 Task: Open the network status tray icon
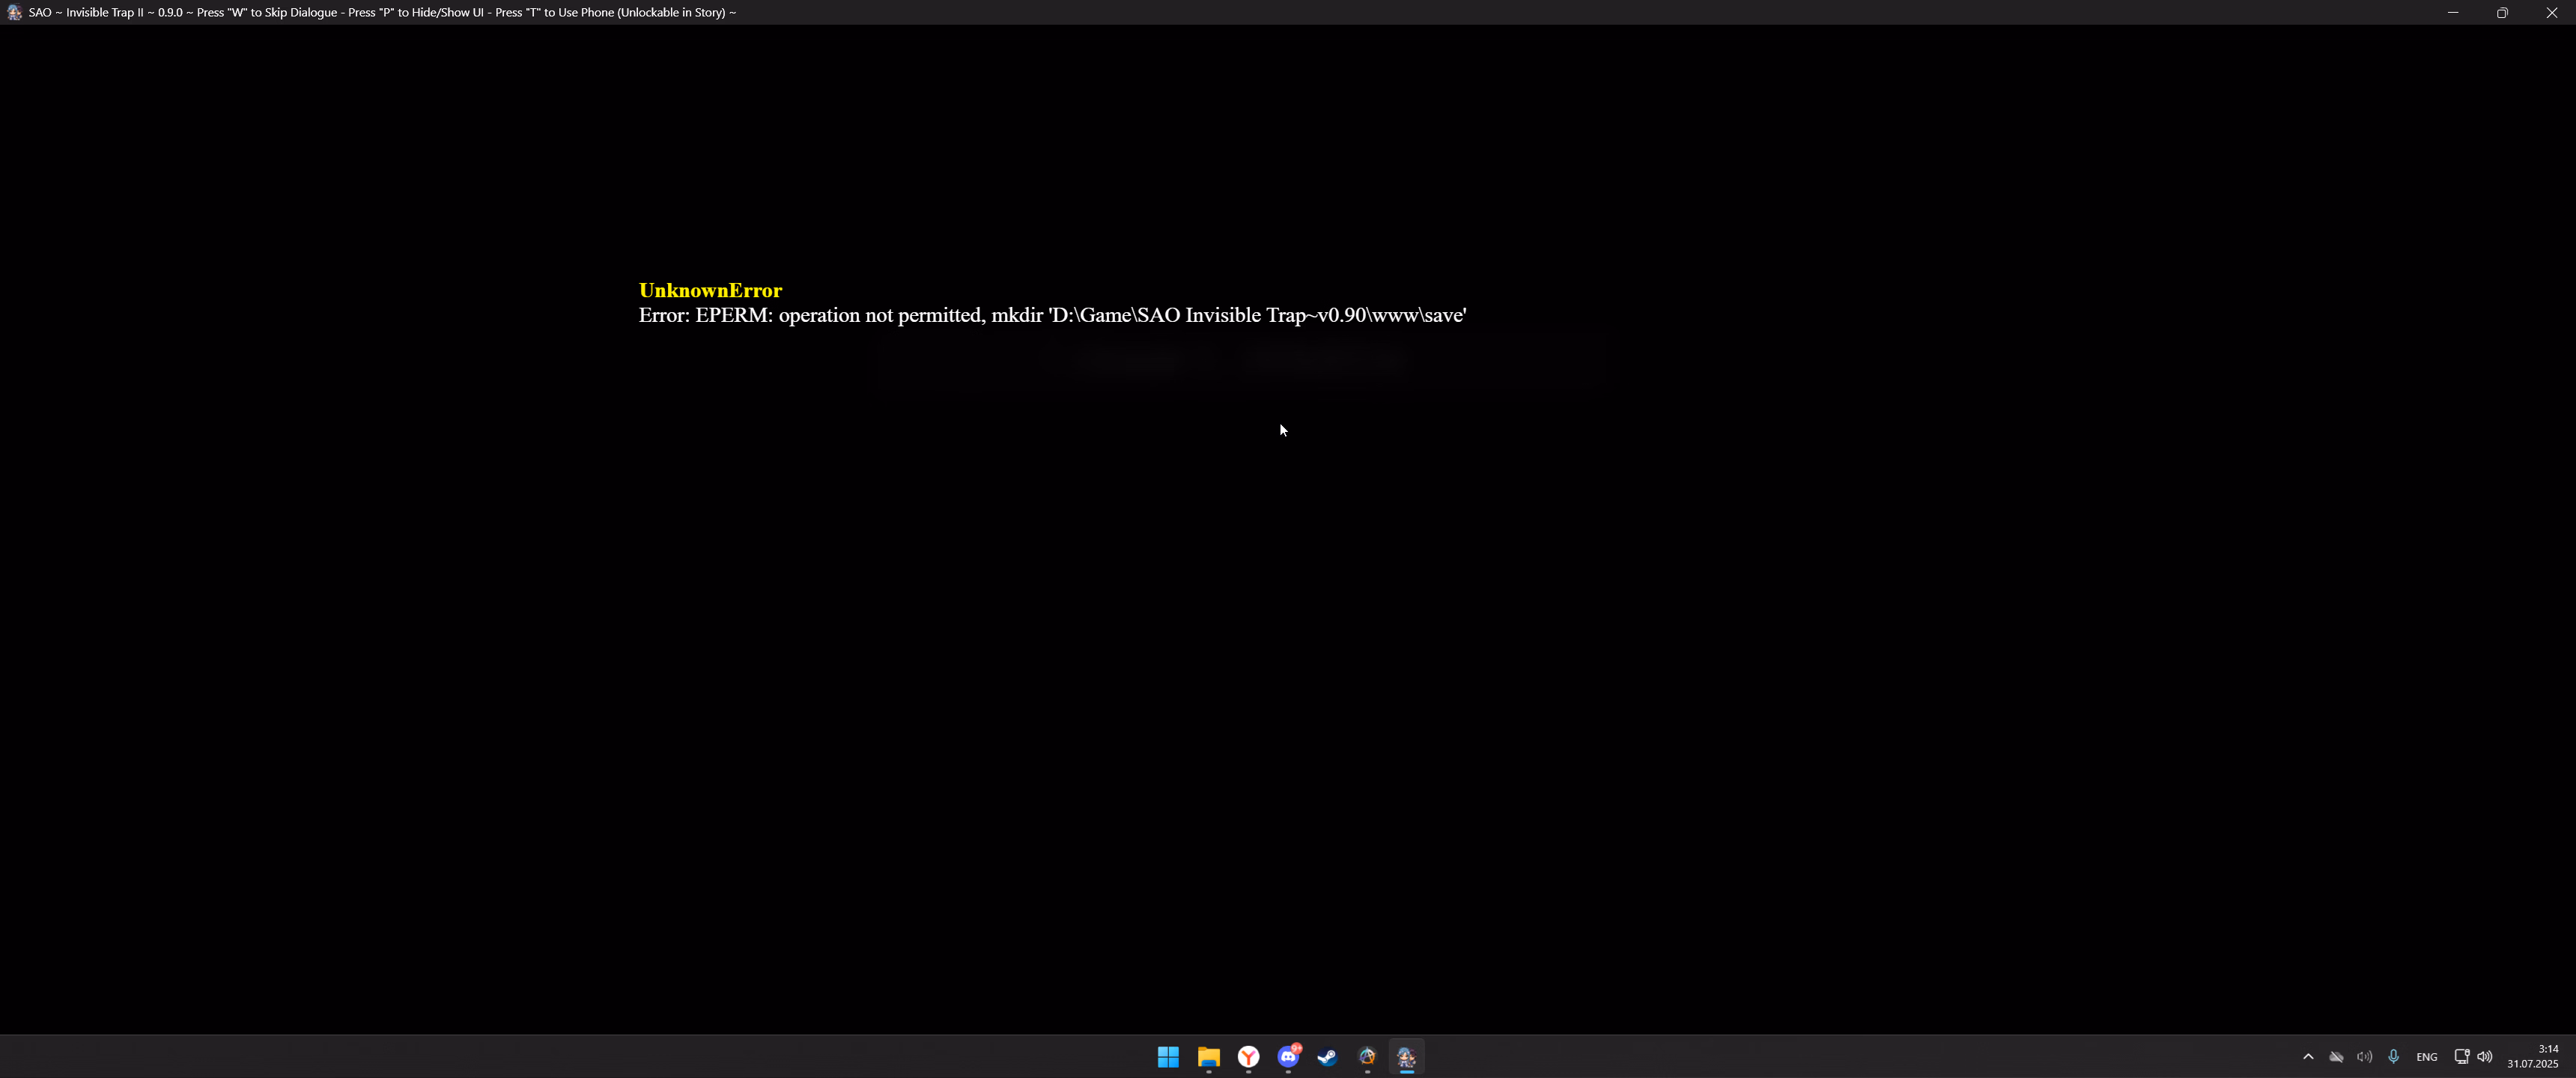pyautogui.click(x=2462, y=1057)
